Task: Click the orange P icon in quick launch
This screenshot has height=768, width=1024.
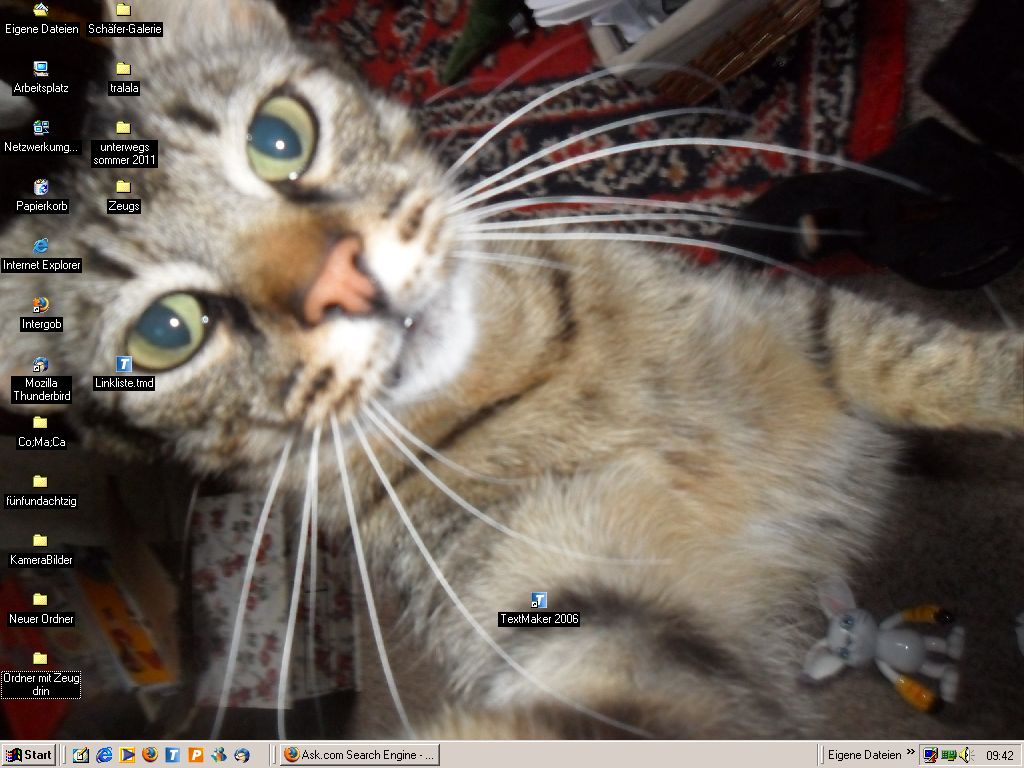Action: coord(196,755)
